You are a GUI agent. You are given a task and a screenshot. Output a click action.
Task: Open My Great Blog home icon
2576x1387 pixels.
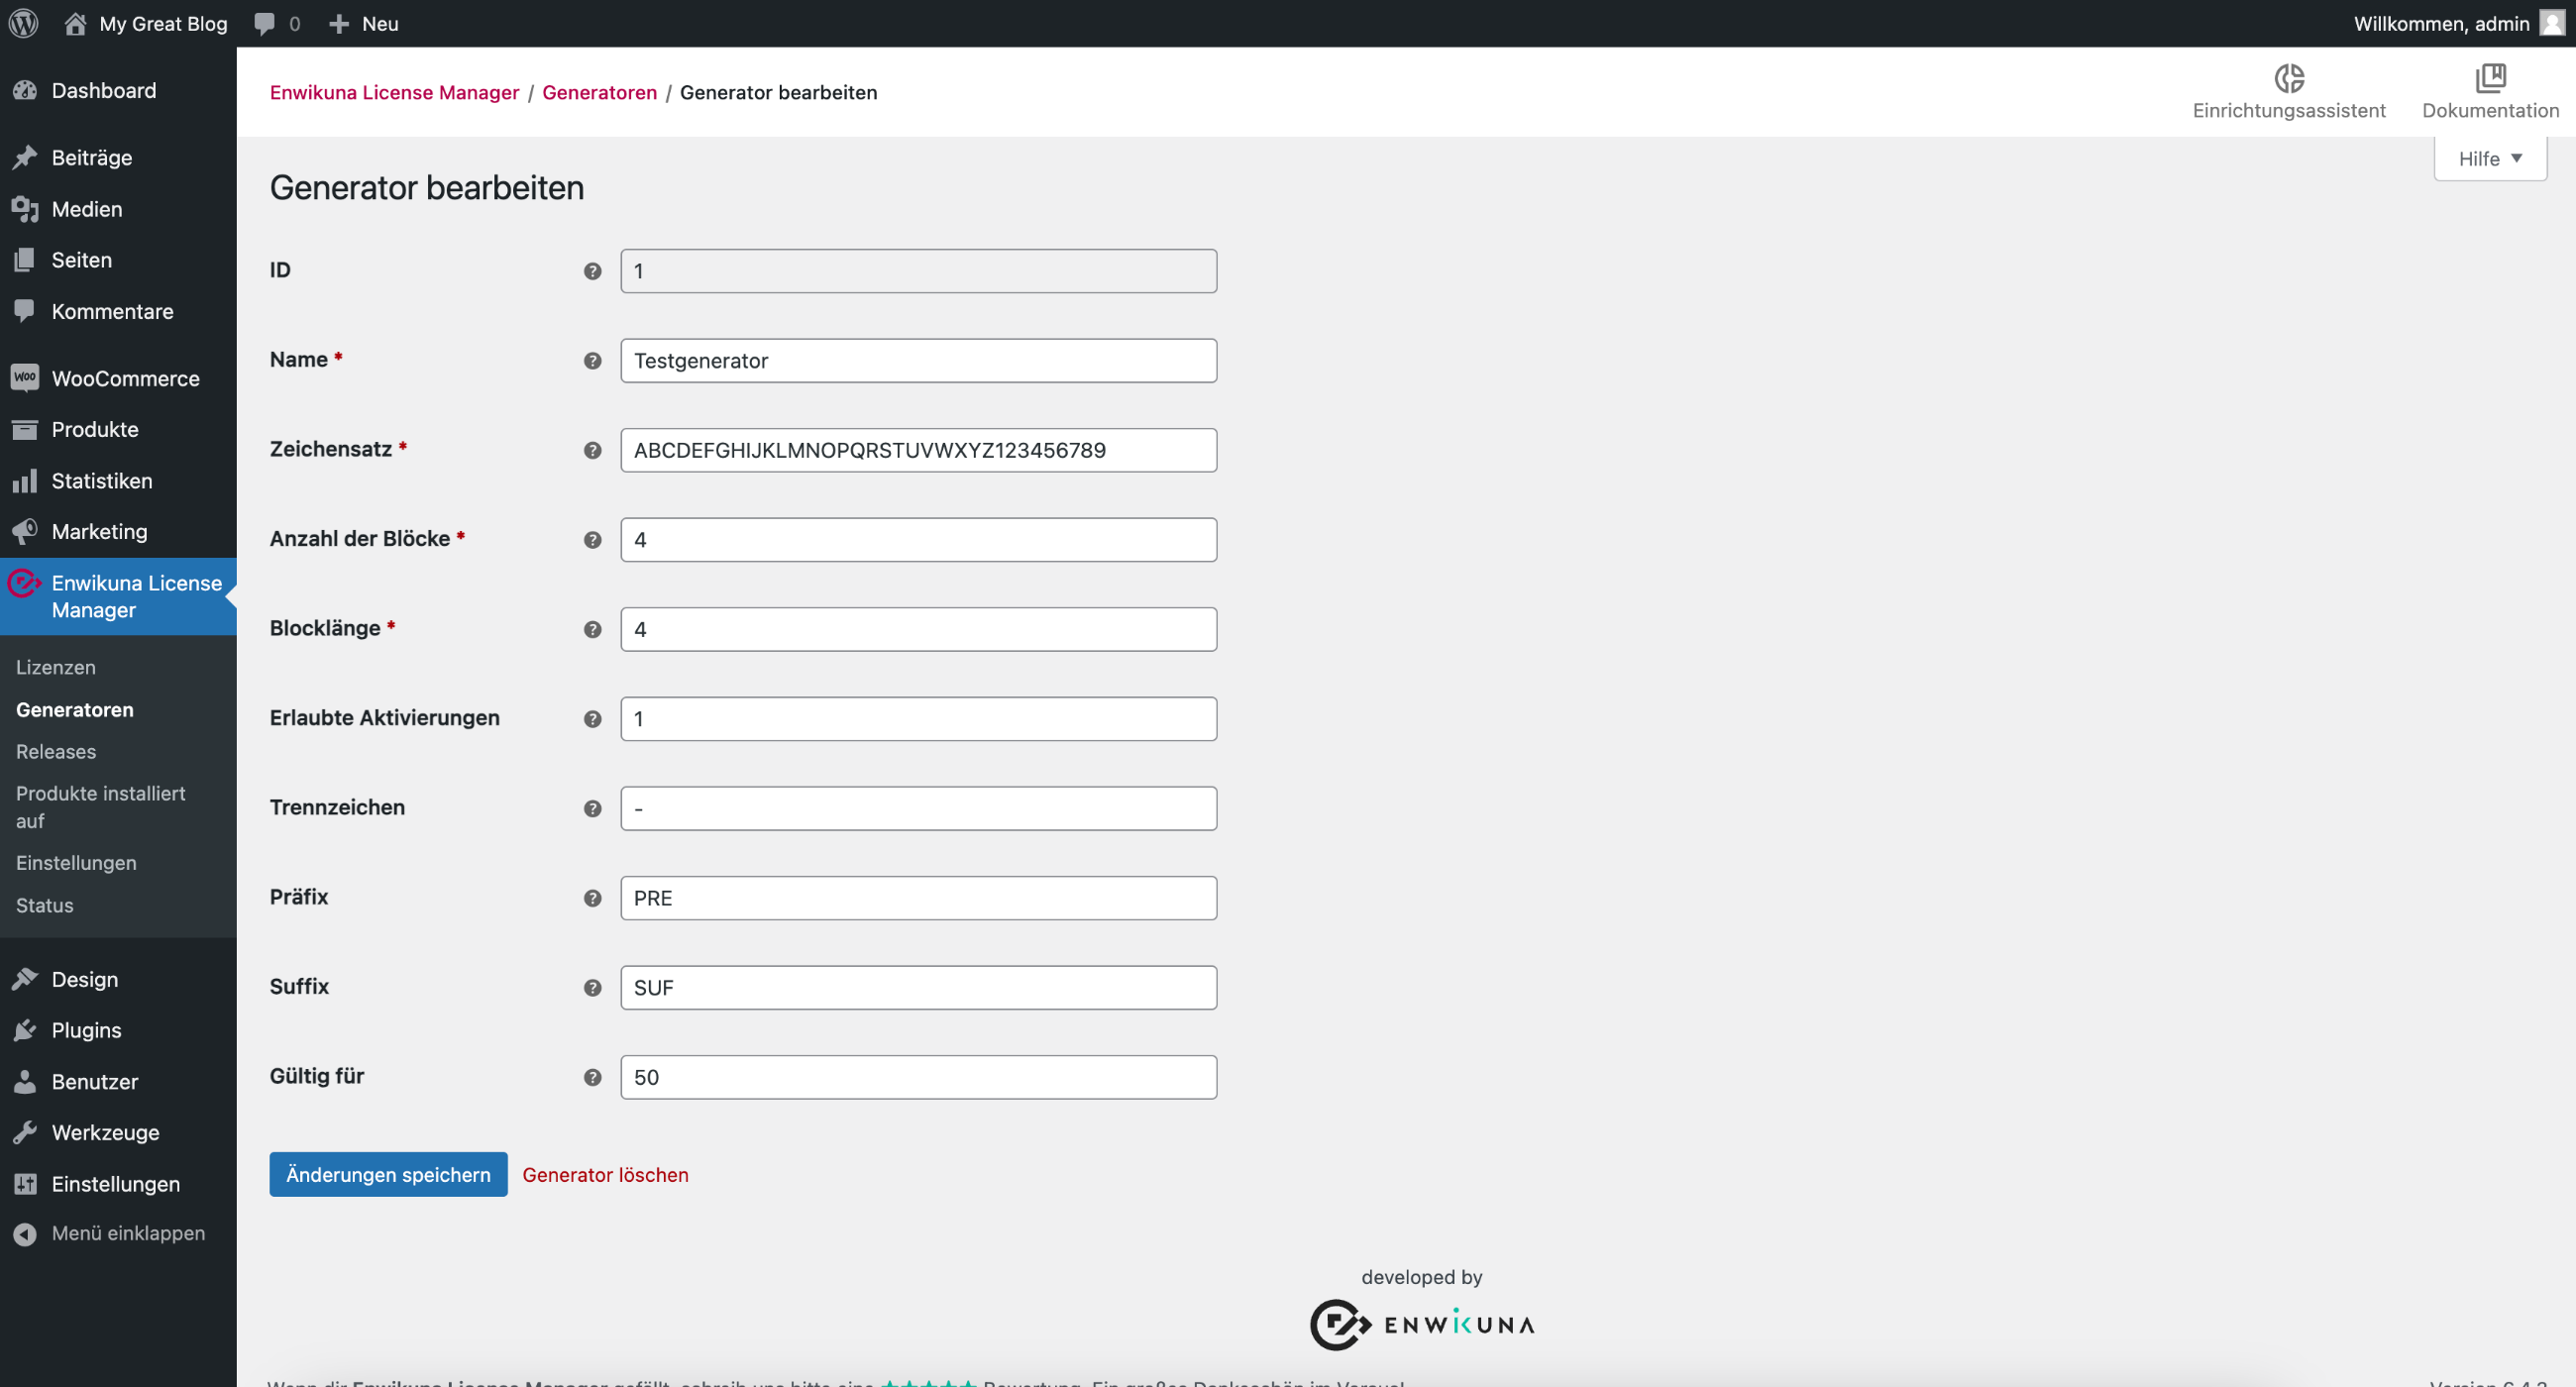point(75,23)
